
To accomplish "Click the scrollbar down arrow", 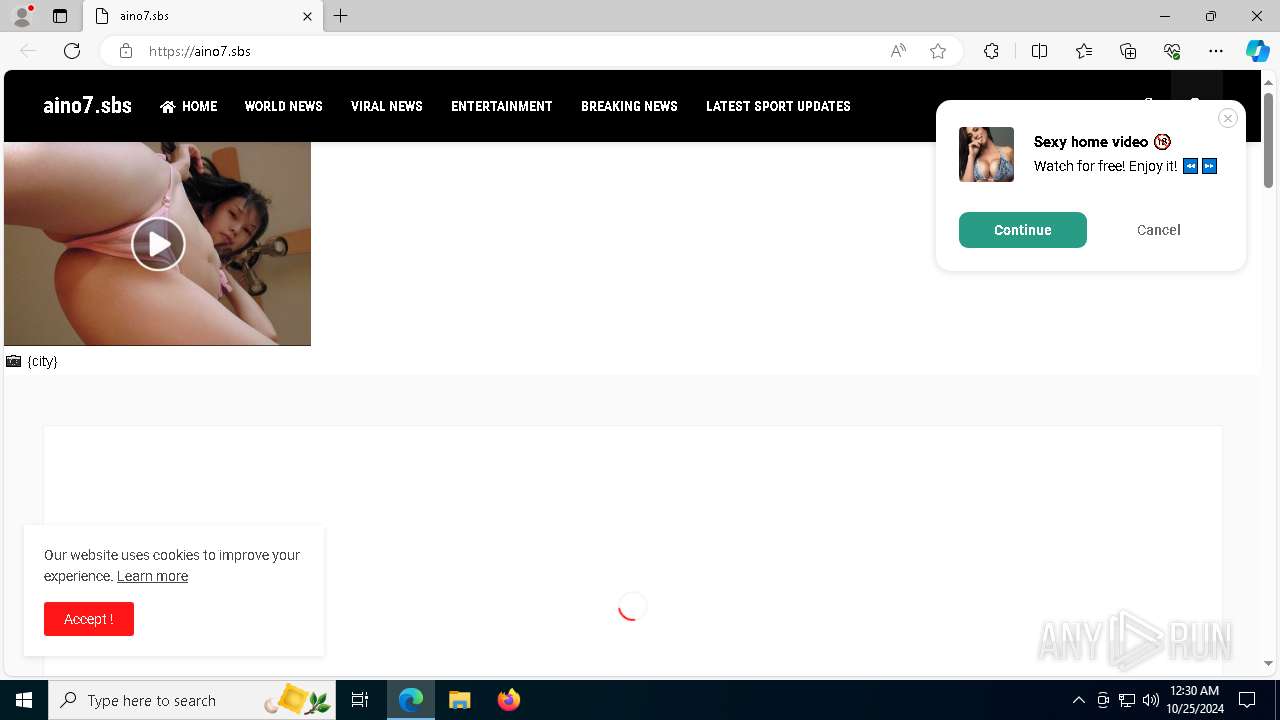I will 1268,663.
